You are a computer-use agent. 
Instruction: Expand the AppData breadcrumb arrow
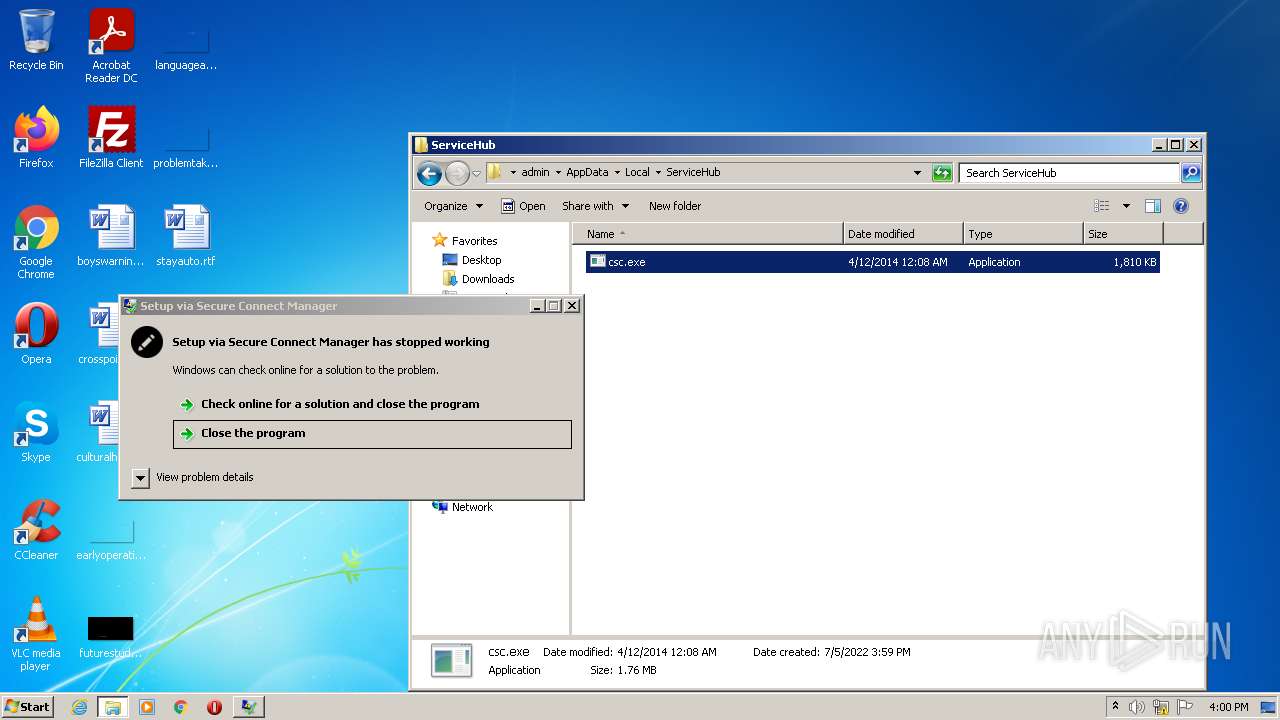coord(617,172)
